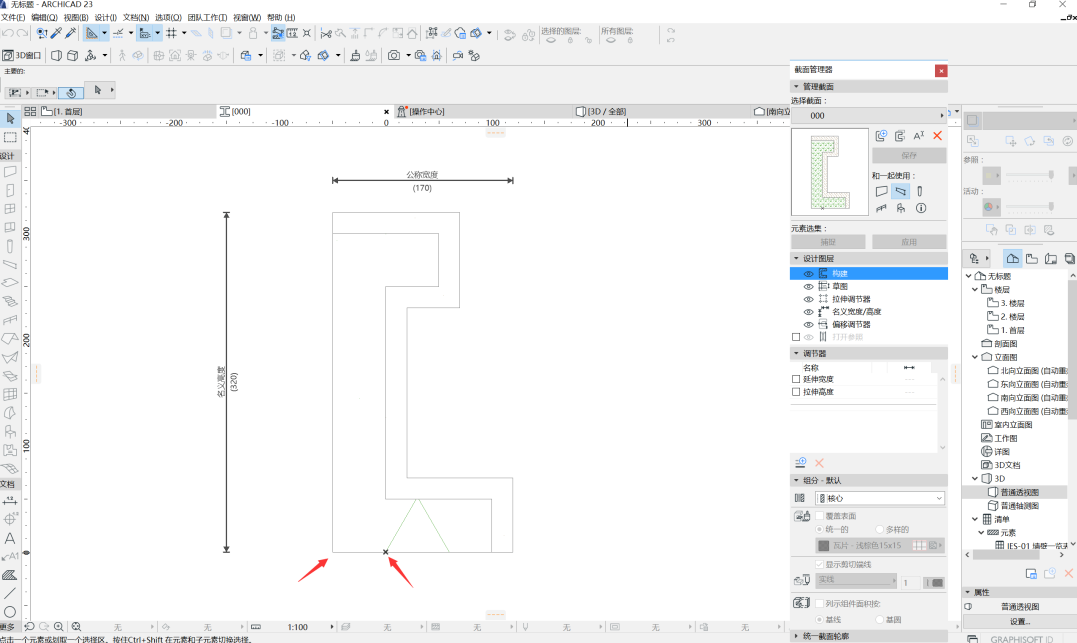
Task: Select the Arrow tool in the toolbox
Action: point(10,119)
